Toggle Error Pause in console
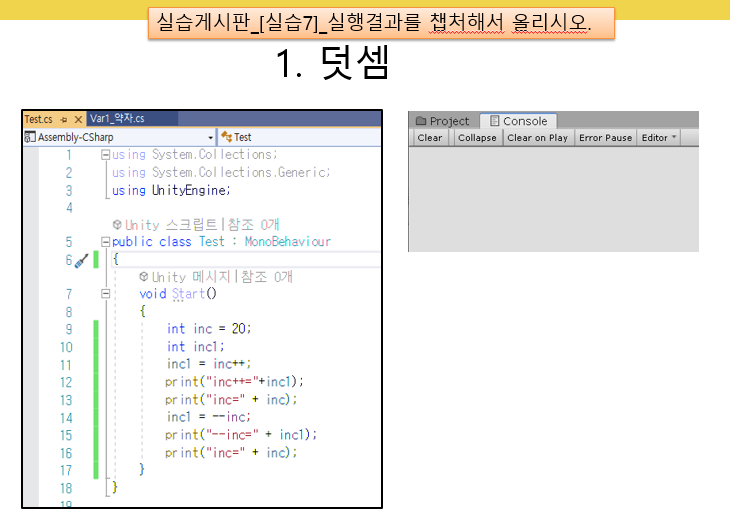 605,138
